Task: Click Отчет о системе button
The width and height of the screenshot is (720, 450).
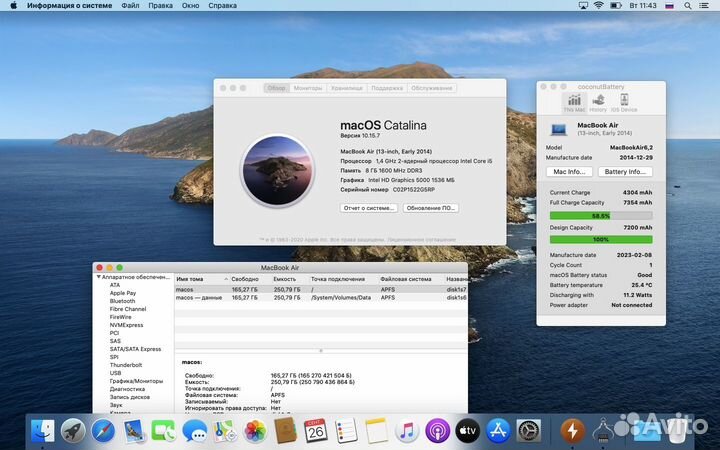Action: point(369,208)
